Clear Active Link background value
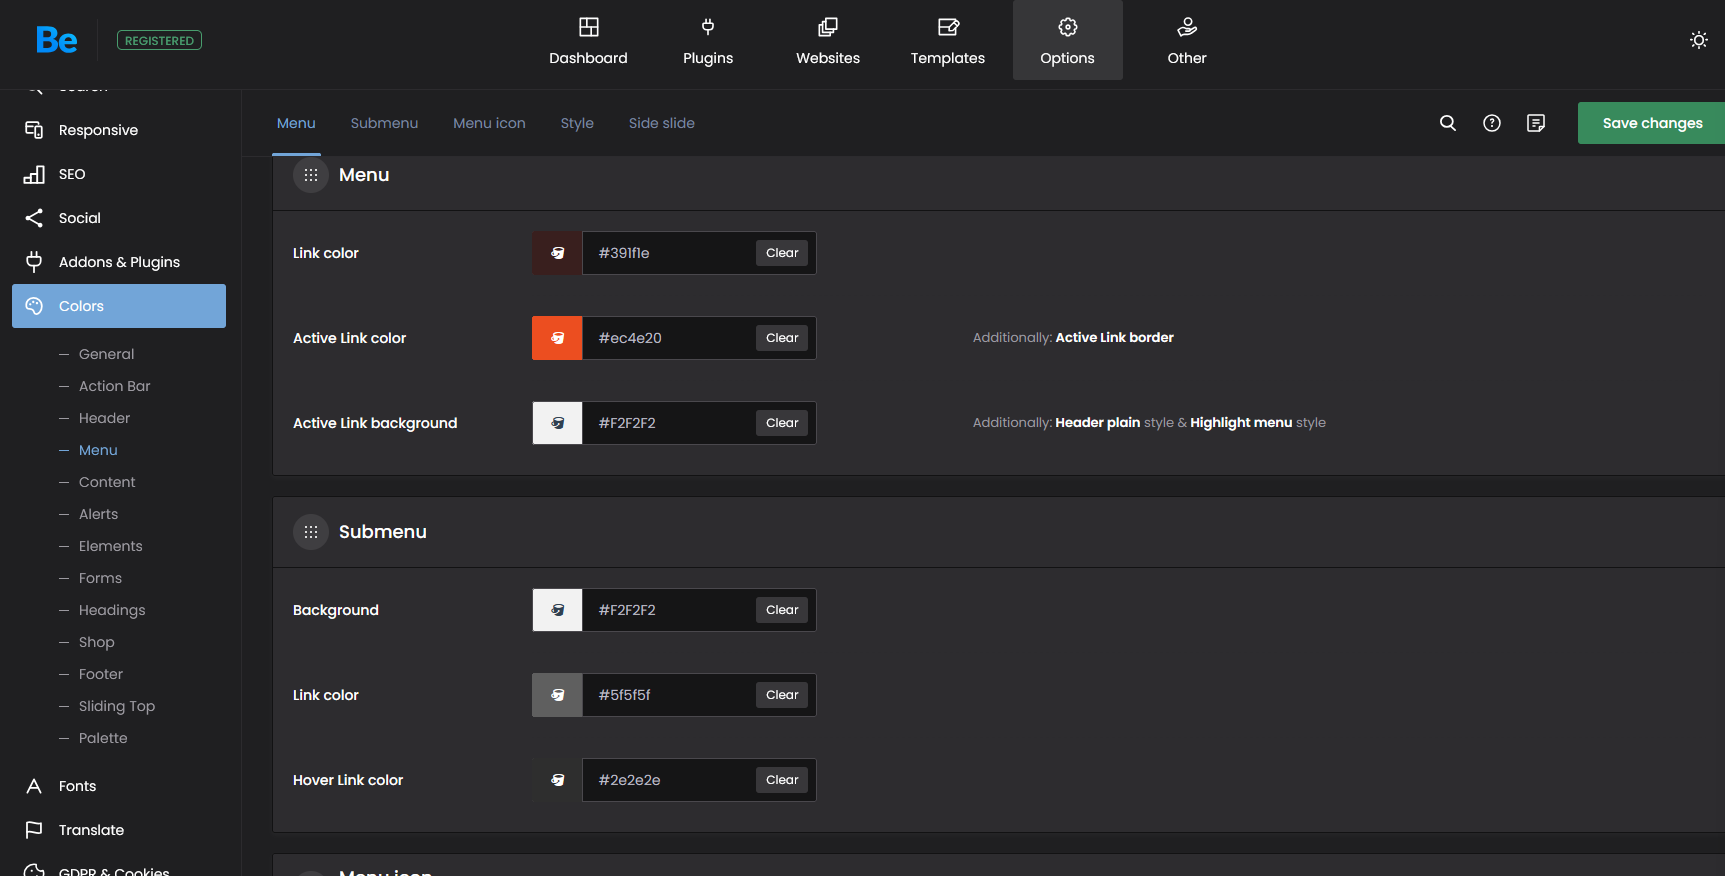The image size is (1725, 876). coord(782,423)
